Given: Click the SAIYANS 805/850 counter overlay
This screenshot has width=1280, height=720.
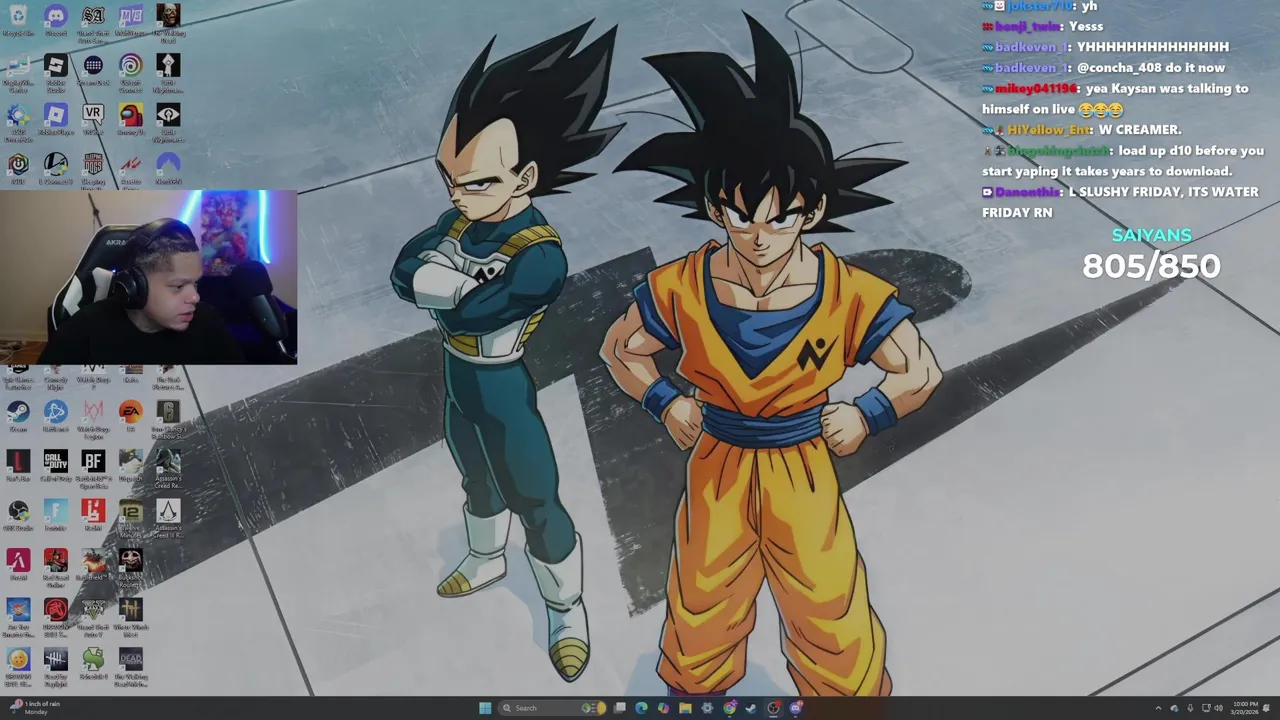Looking at the screenshot, I should (x=1151, y=254).
